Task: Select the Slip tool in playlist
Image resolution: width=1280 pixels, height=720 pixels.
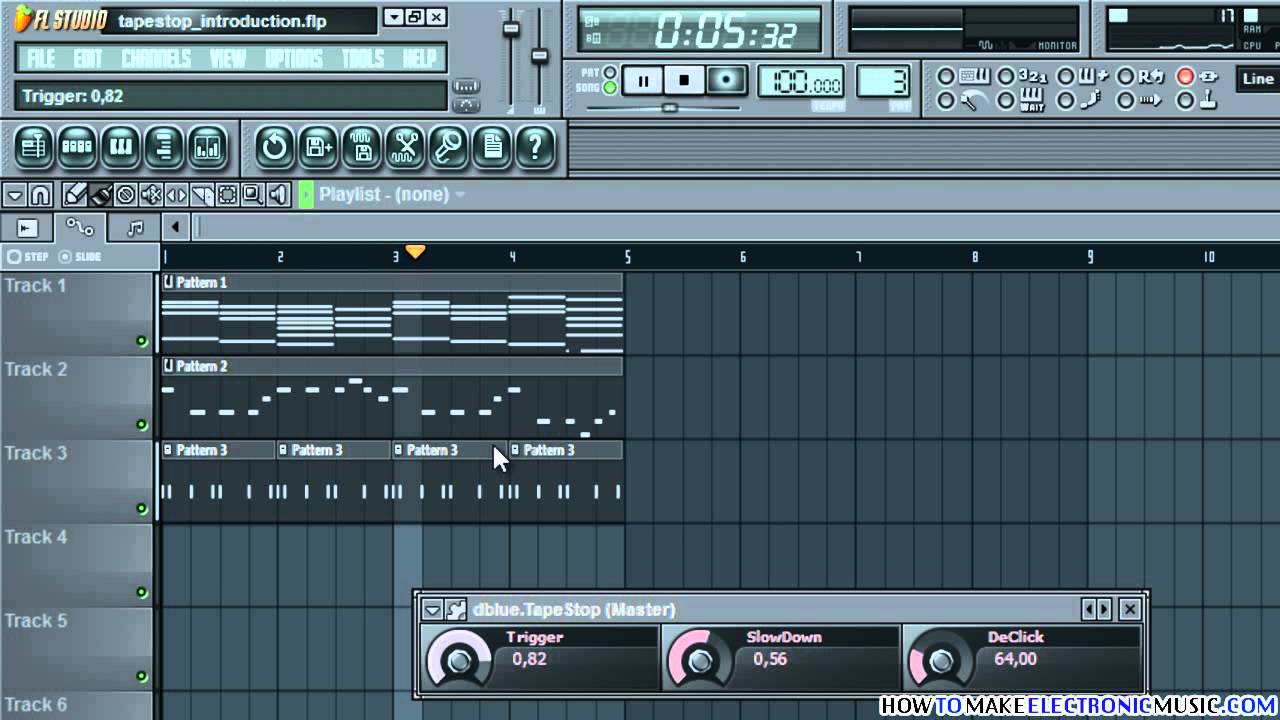Action: pos(176,194)
